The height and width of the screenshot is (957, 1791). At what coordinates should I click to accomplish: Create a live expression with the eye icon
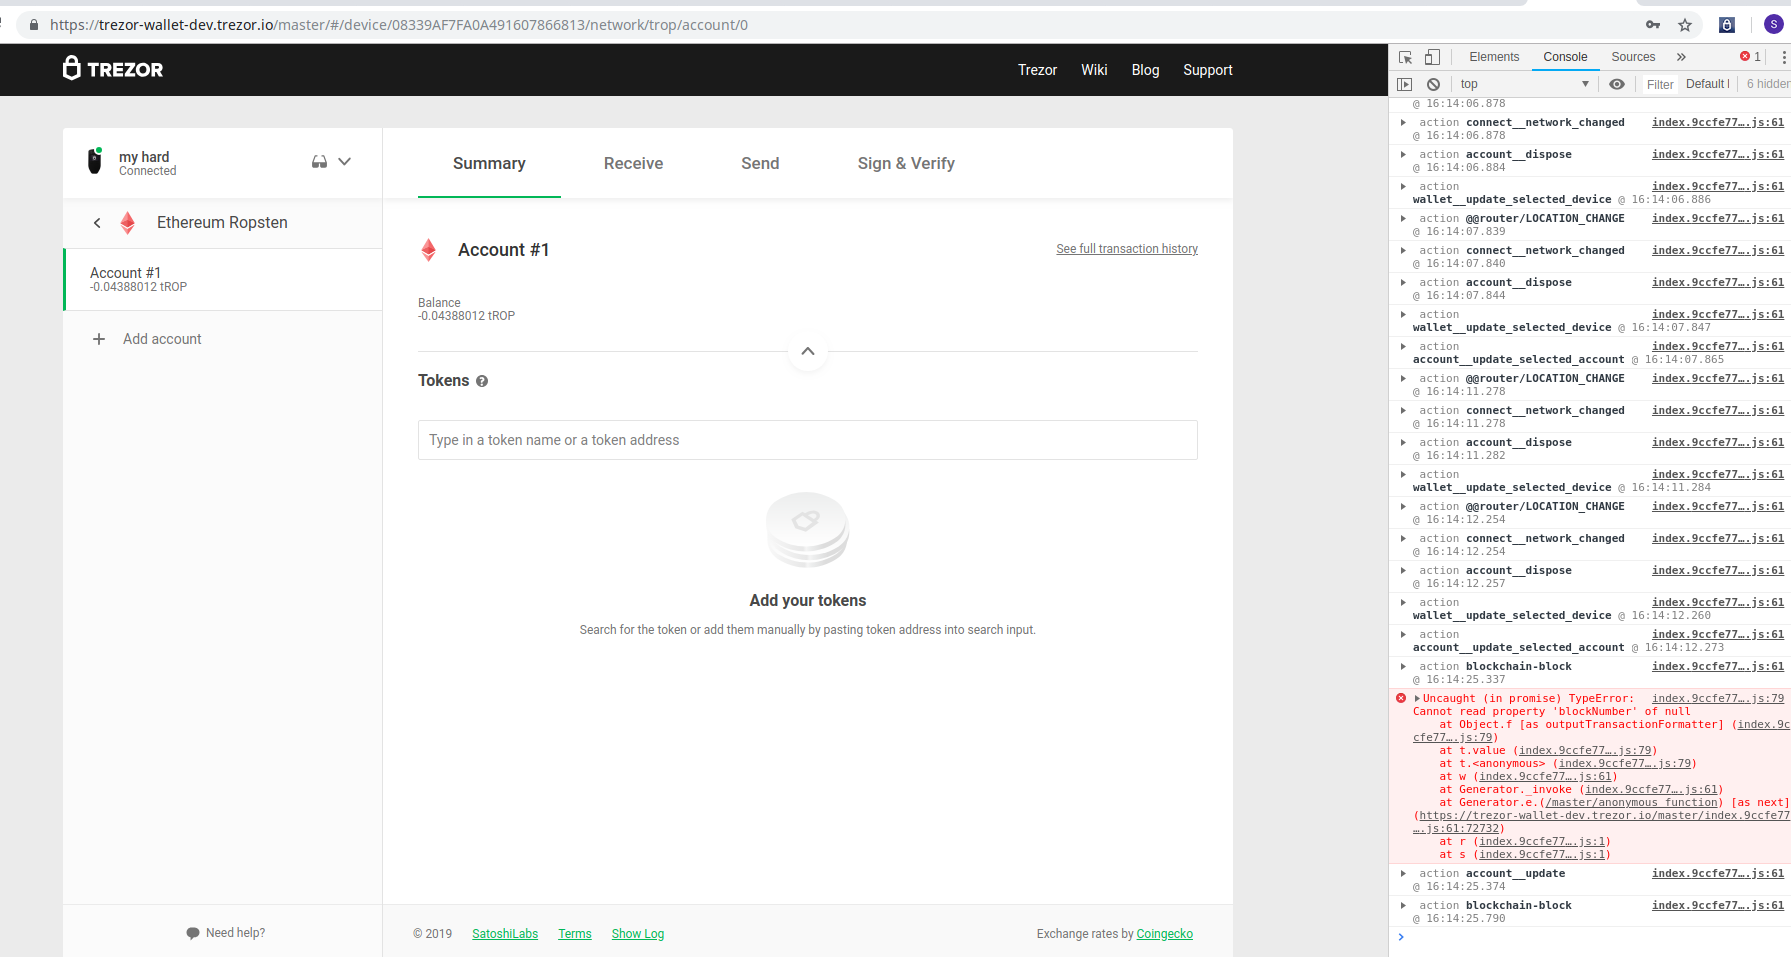point(1617,84)
